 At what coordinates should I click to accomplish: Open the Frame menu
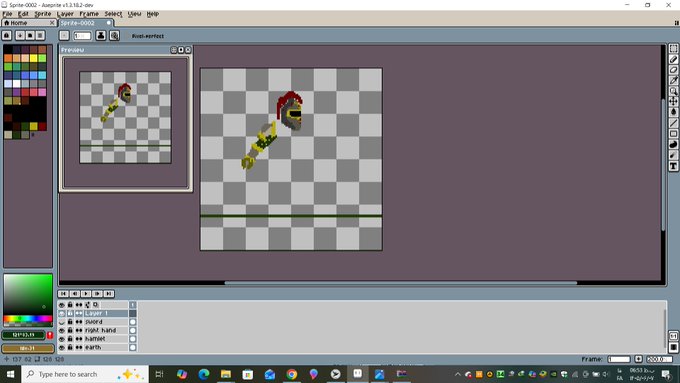[89, 14]
